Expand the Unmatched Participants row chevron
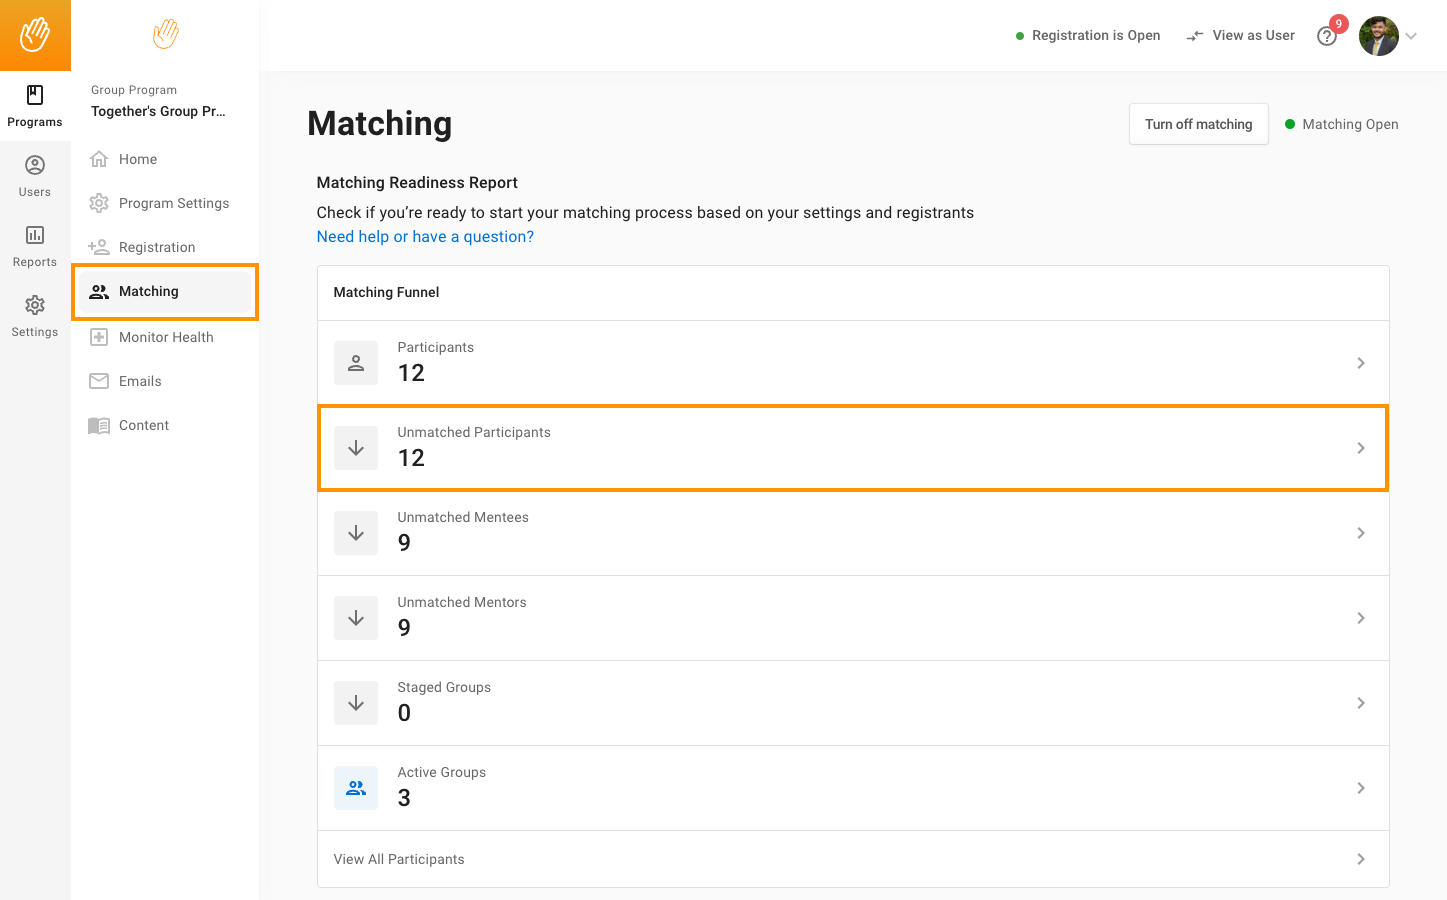Image resolution: width=1447 pixels, height=900 pixels. coord(1361,448)
